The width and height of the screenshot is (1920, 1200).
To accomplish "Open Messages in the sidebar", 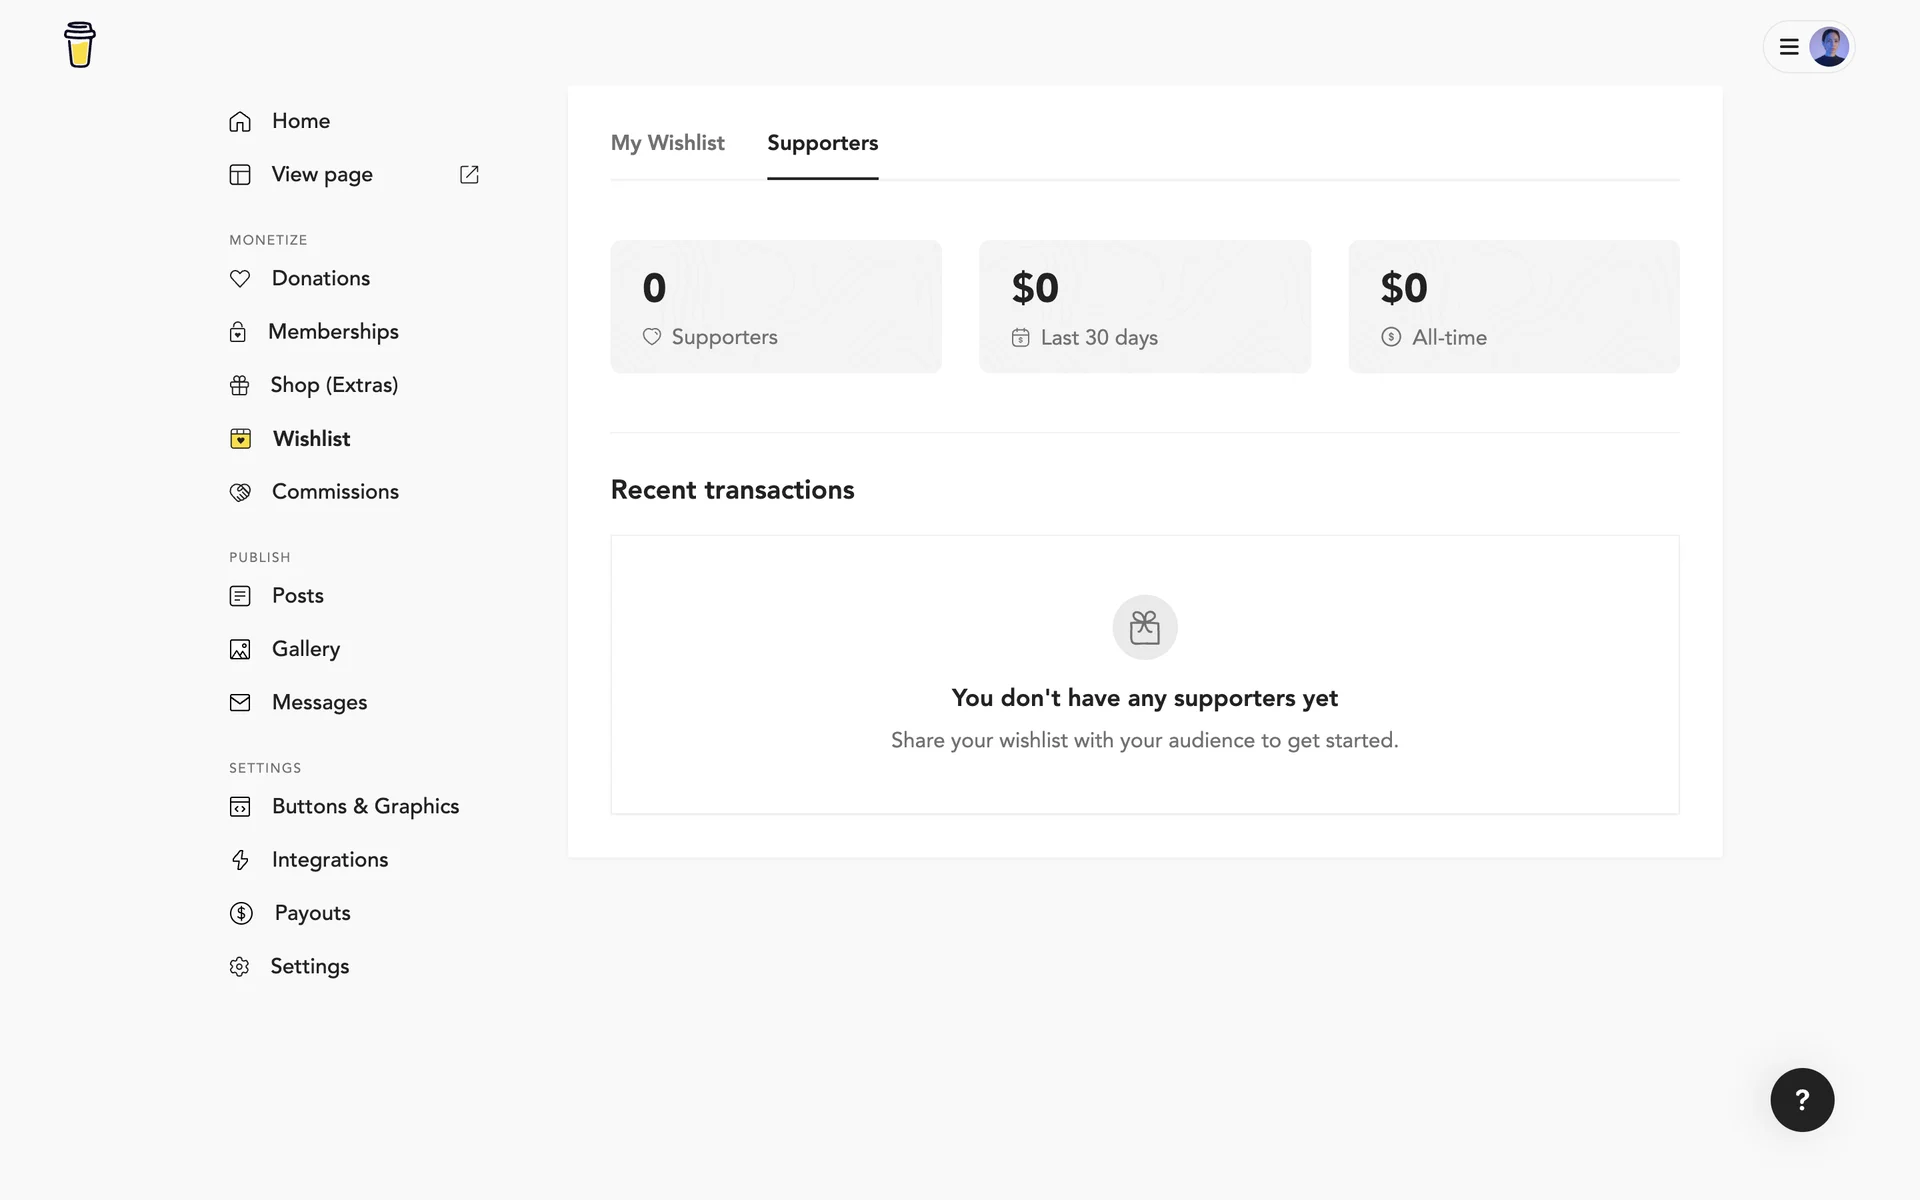I will (319, 703).
